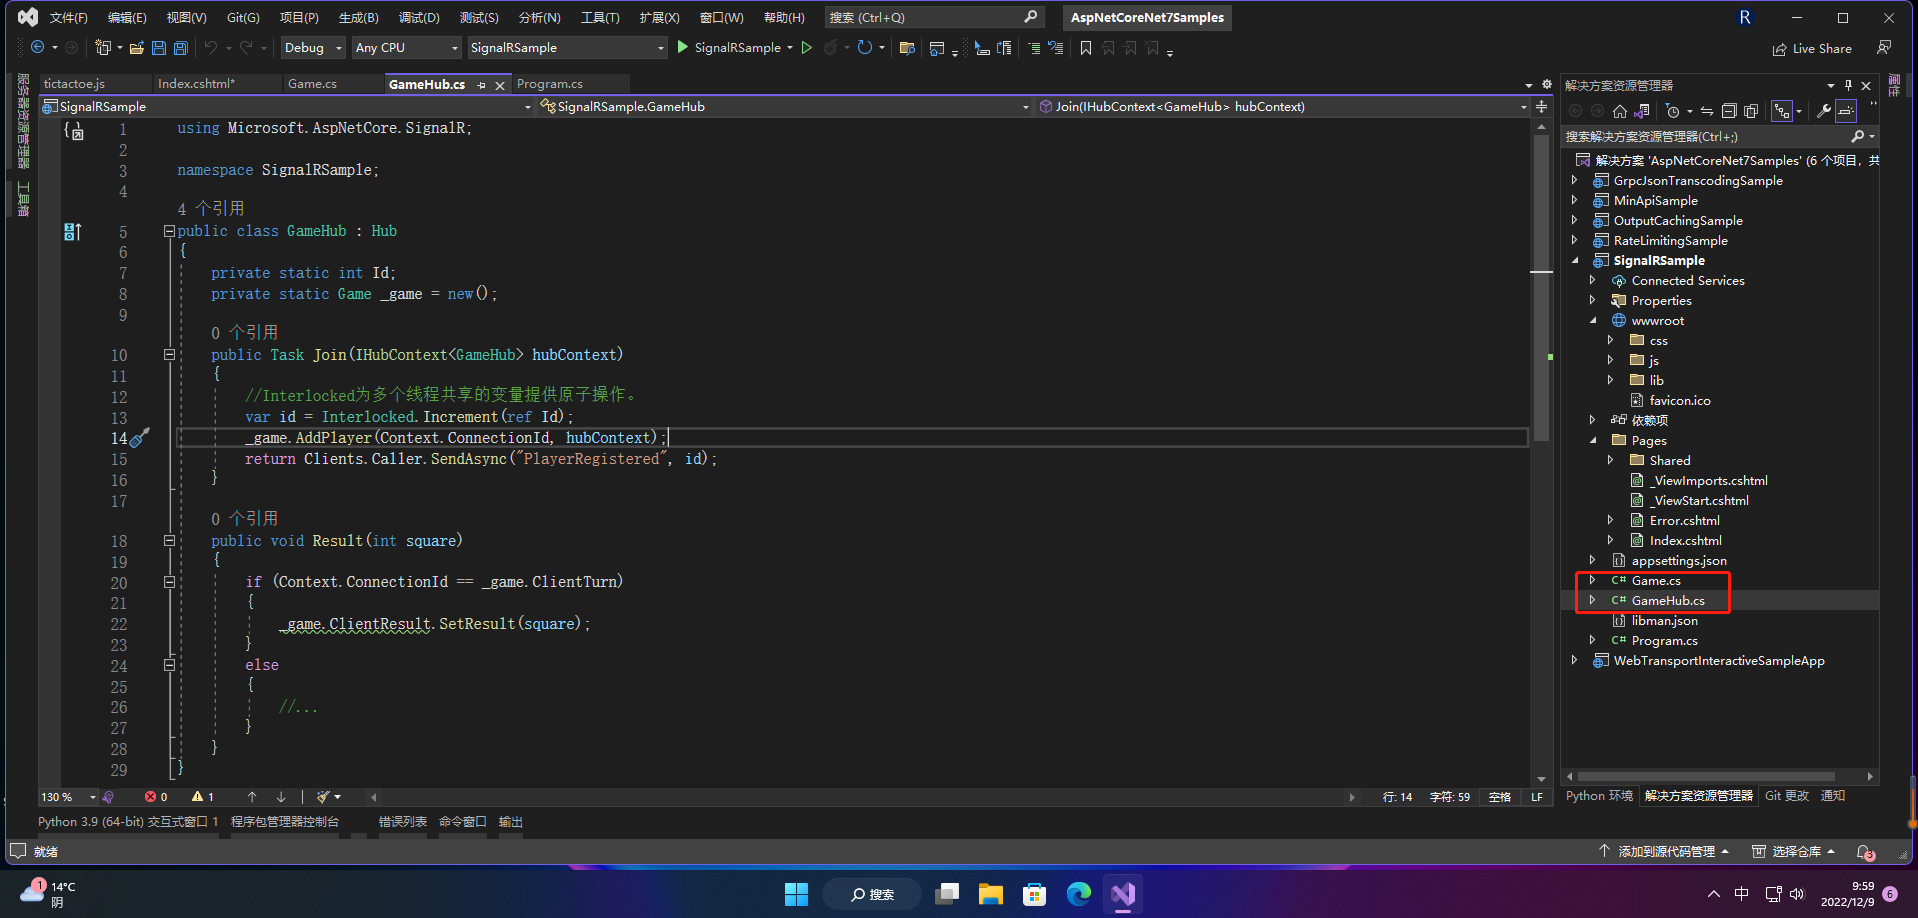Open the 130 % zoom level dropdown
Screen dimensions: 1918x918
68,797
